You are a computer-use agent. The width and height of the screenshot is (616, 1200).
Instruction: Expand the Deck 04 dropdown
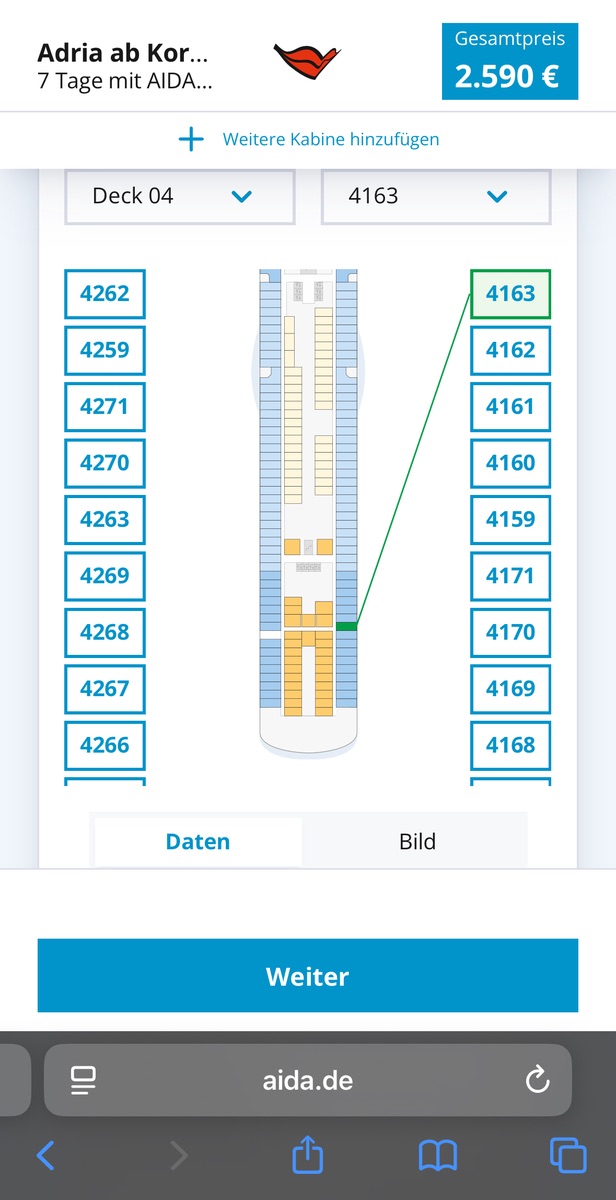[180, 196]
